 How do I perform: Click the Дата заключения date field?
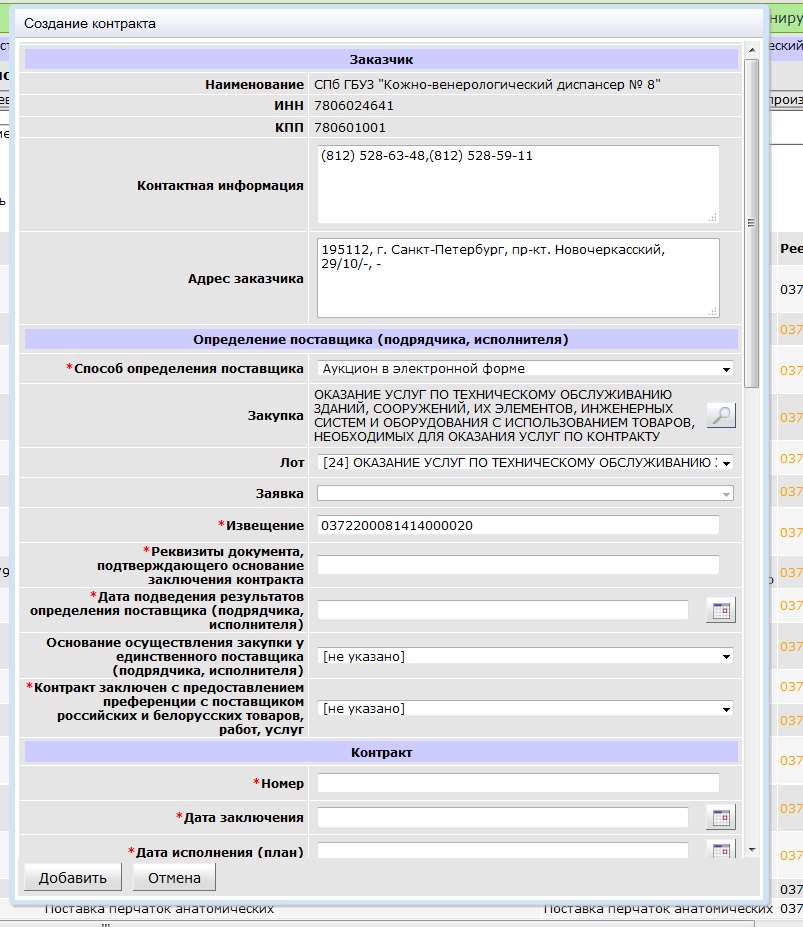[x=503, y=818]
